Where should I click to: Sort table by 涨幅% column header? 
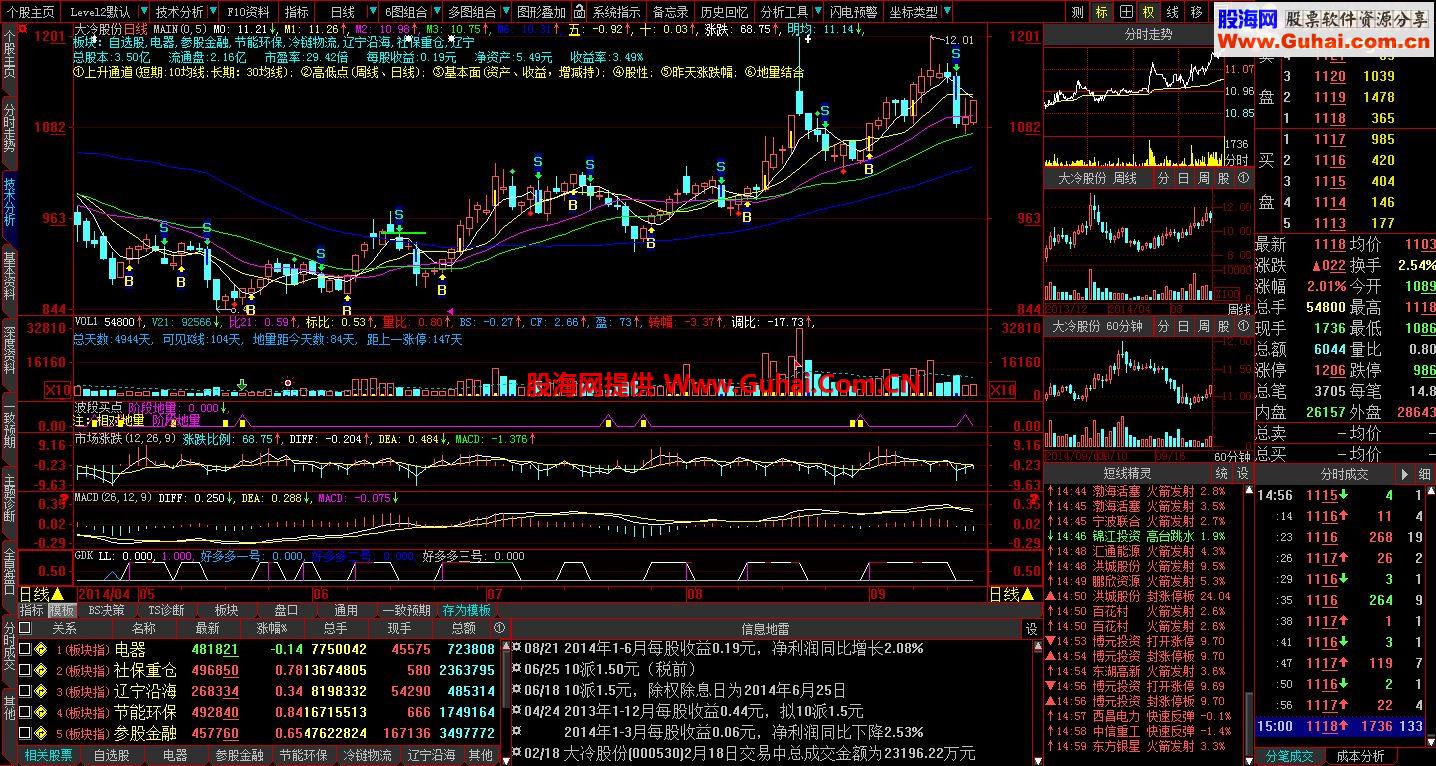tap(272, 629)
